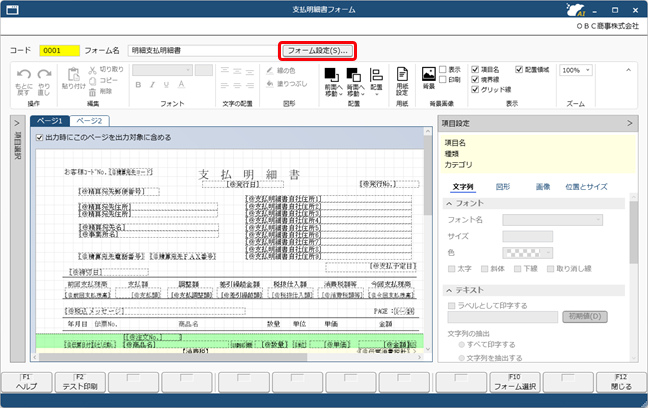The width and height of the screenshot is (648, 408).
Task: Toggle Underline (U) in the font ribbon group
Action: pyautogui.click(x=166, y=85)
